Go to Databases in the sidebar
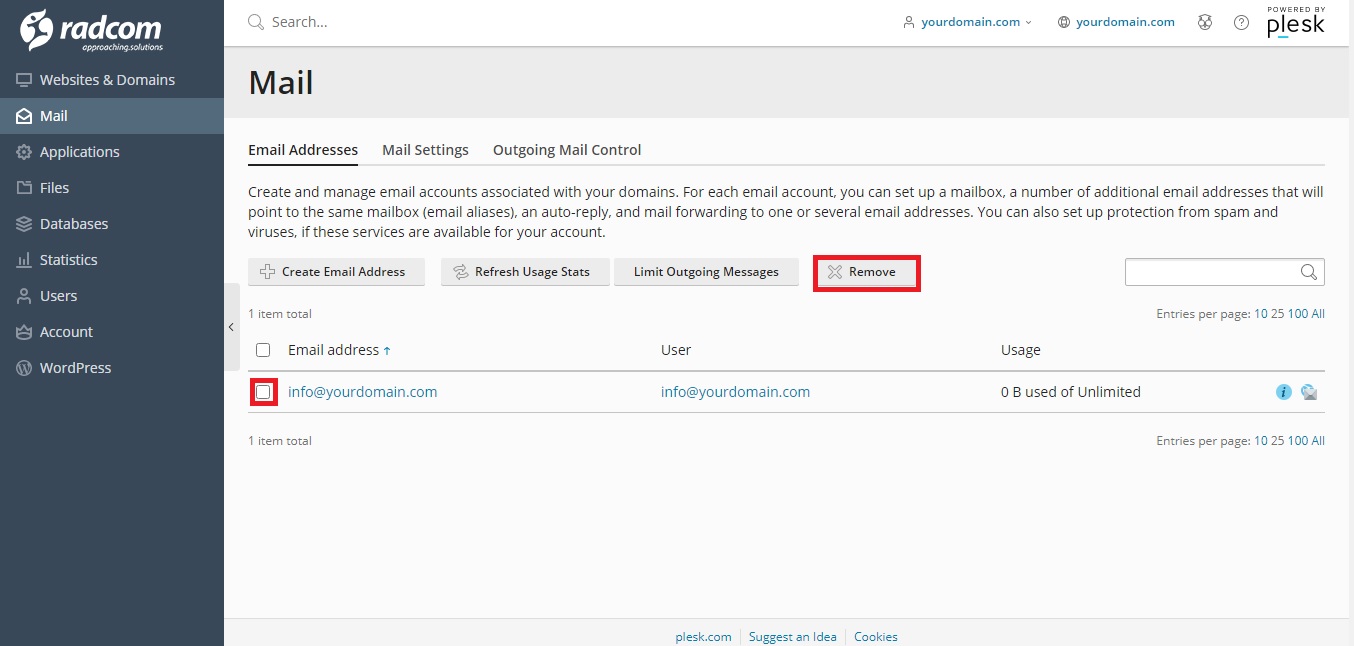Viewport: 1354px width, 646px height. pos(73,224)
